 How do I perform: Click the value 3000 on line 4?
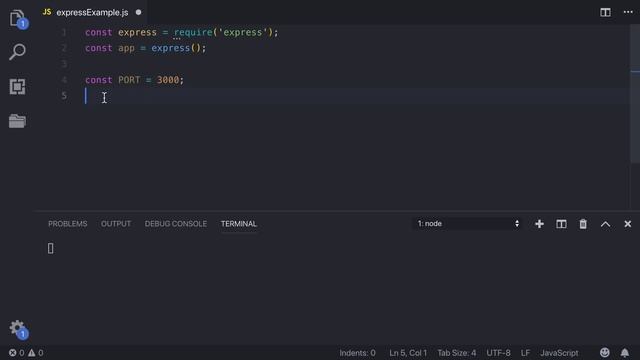[168, 80]
